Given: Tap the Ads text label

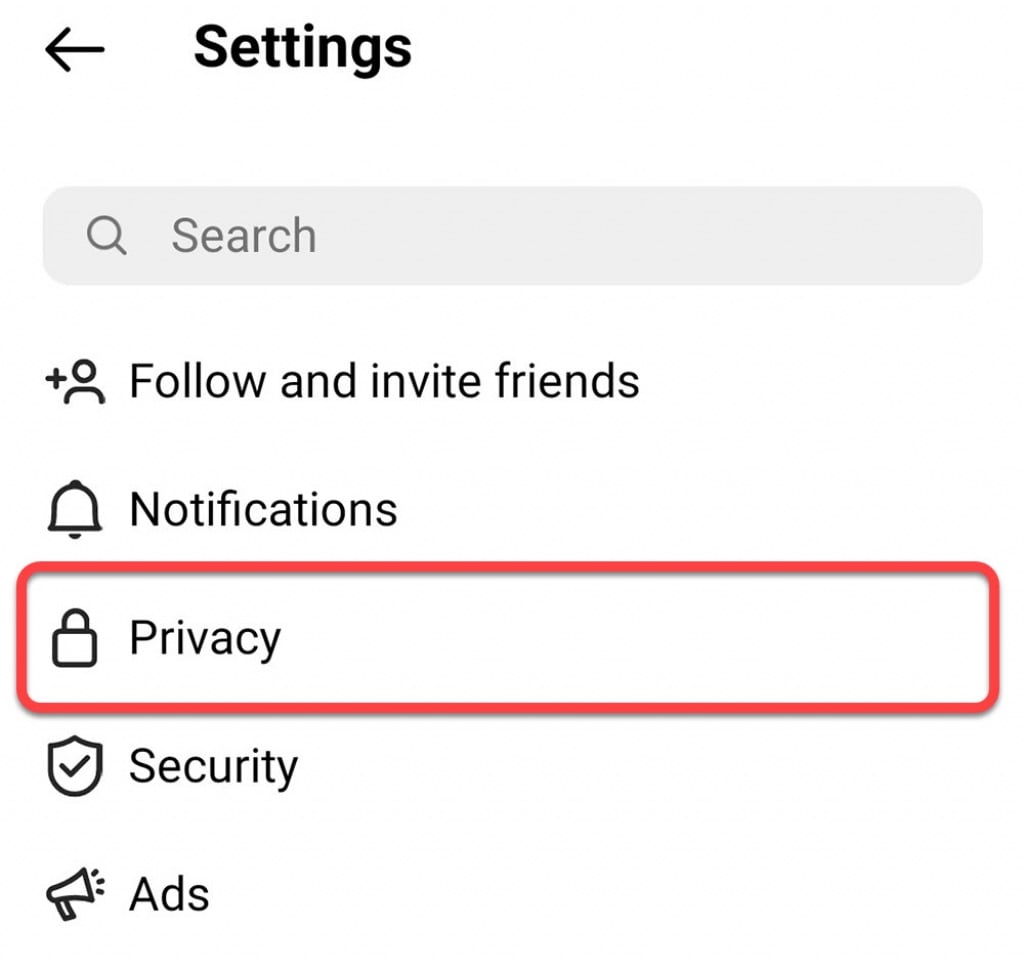Looking at the screenshot, I should pos(169,895).
